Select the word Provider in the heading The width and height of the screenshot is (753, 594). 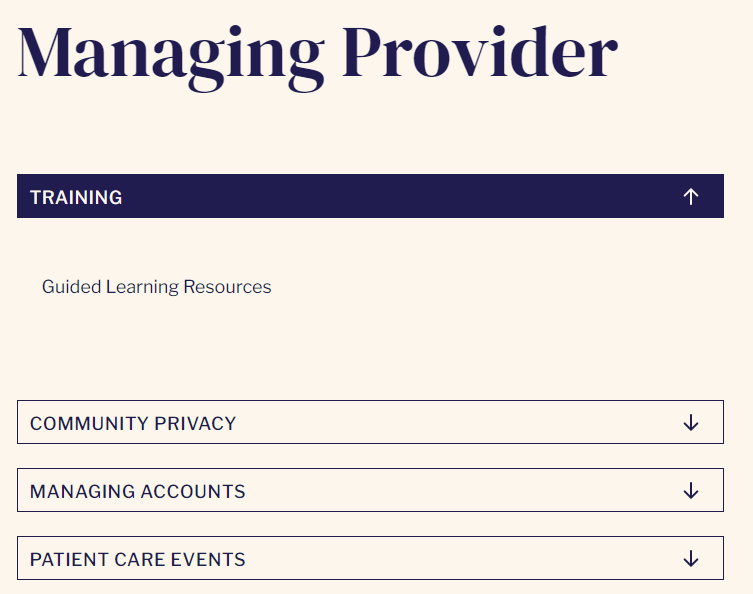(x=480, y=52)
